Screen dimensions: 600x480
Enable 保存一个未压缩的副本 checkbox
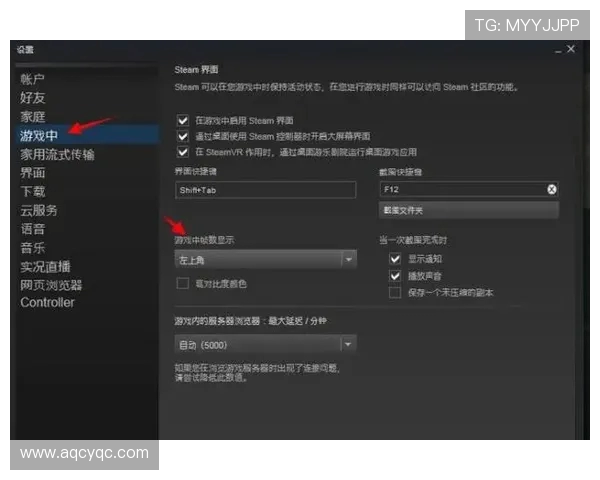click(x=395, y=293)
